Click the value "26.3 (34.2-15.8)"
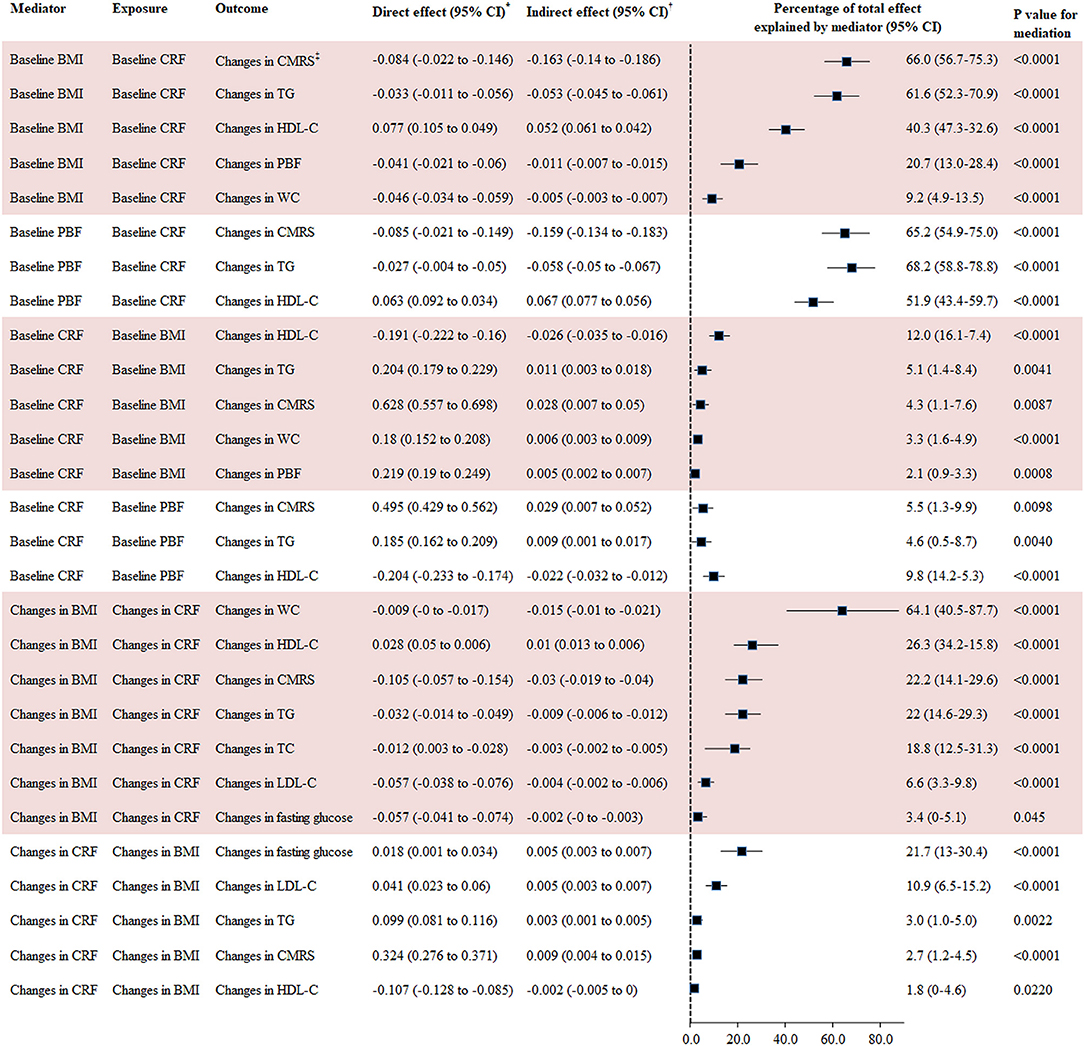Image resolution: width=1084 pixels, height=1046 pixels. coord(951,645)
